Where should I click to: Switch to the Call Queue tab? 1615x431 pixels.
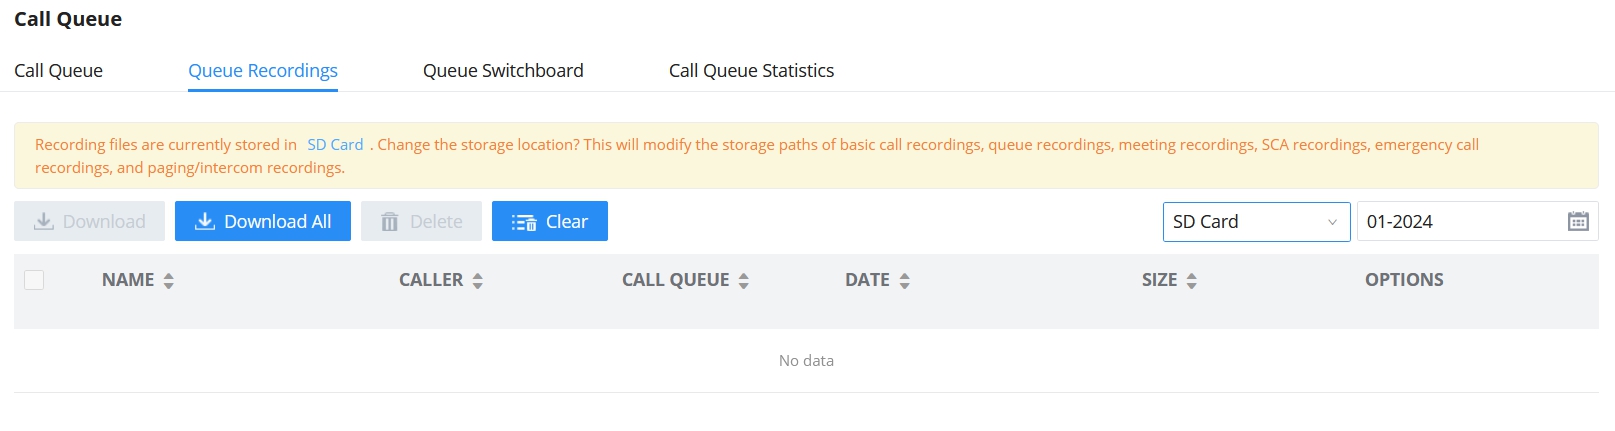tap(58, 71)
